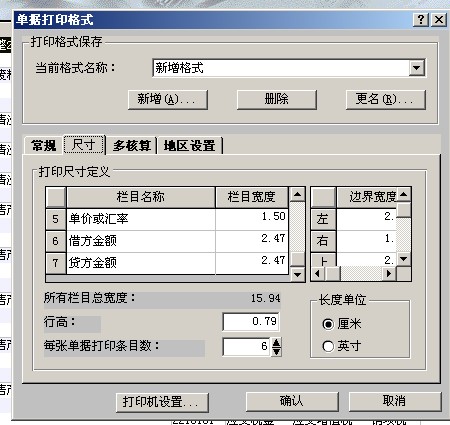Open the 当前格式名称 dropdown list

[x=417, y=68]
